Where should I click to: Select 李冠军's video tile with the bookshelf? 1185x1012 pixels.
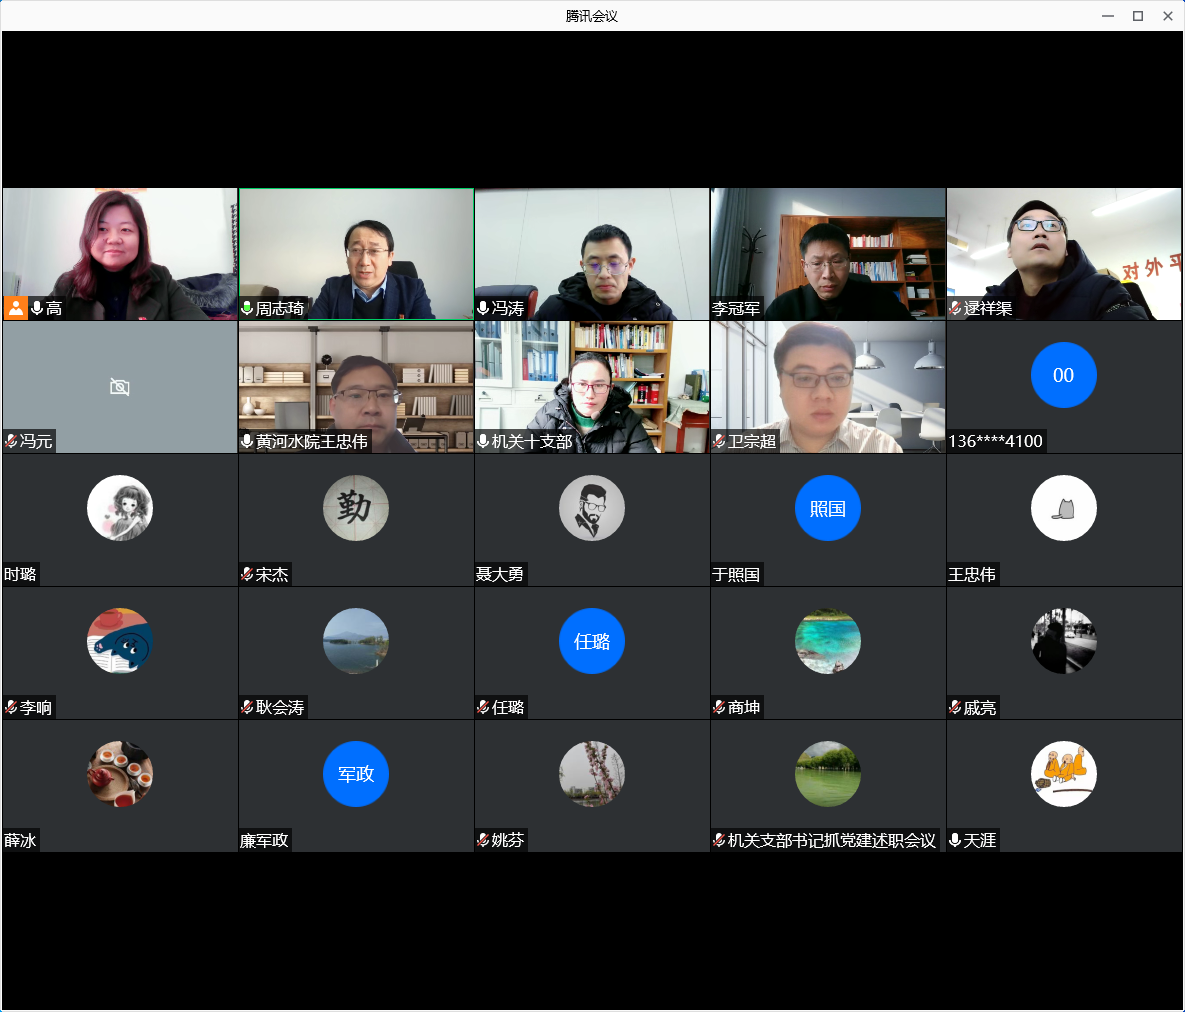(x=827, y=254)
